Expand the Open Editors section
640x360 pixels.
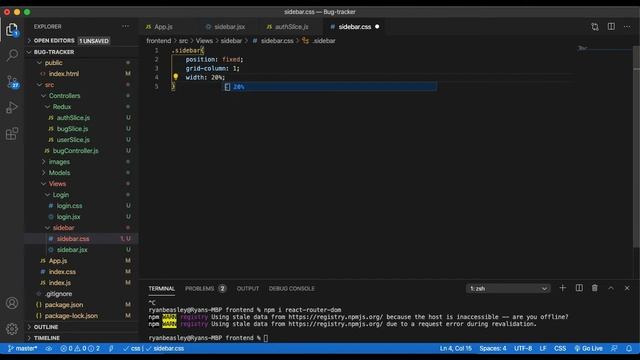tap(53, 41)
